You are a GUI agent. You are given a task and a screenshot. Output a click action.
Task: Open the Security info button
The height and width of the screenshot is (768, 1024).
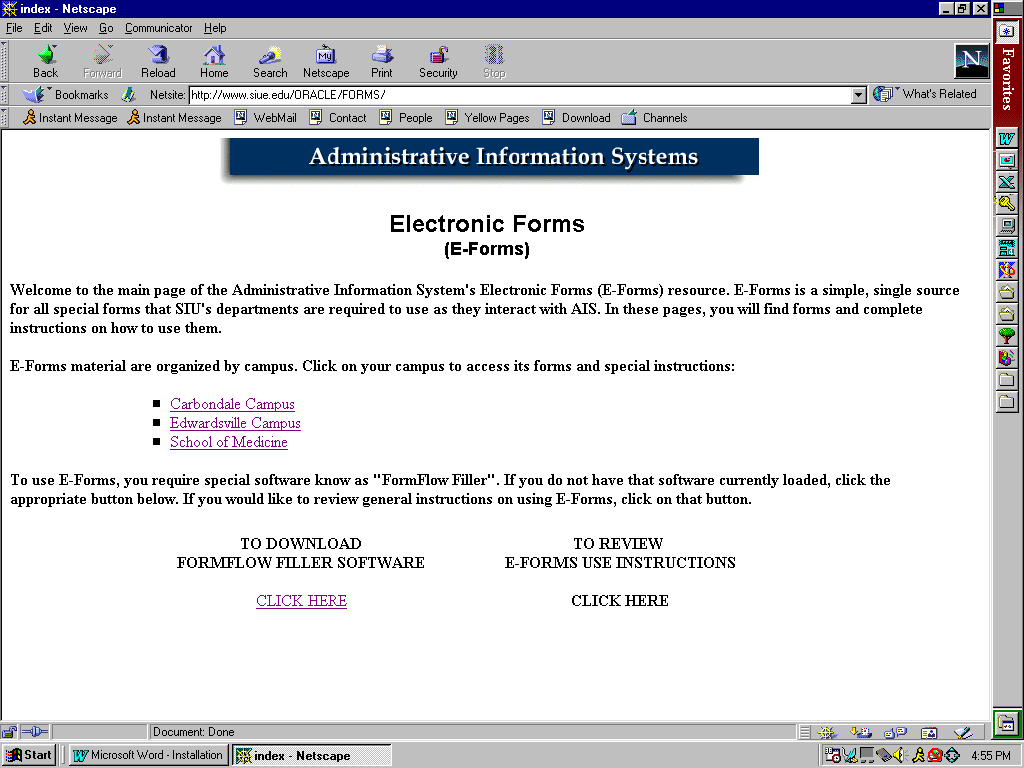coord(438,61)
